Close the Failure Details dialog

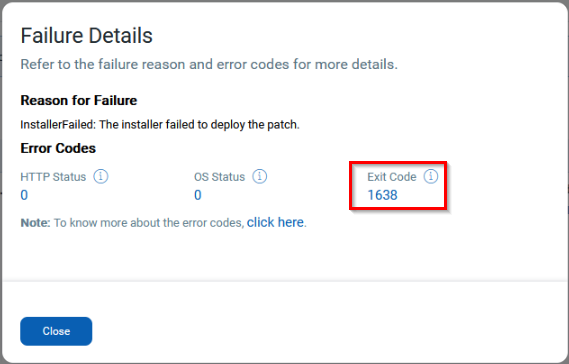pos(56,331)
